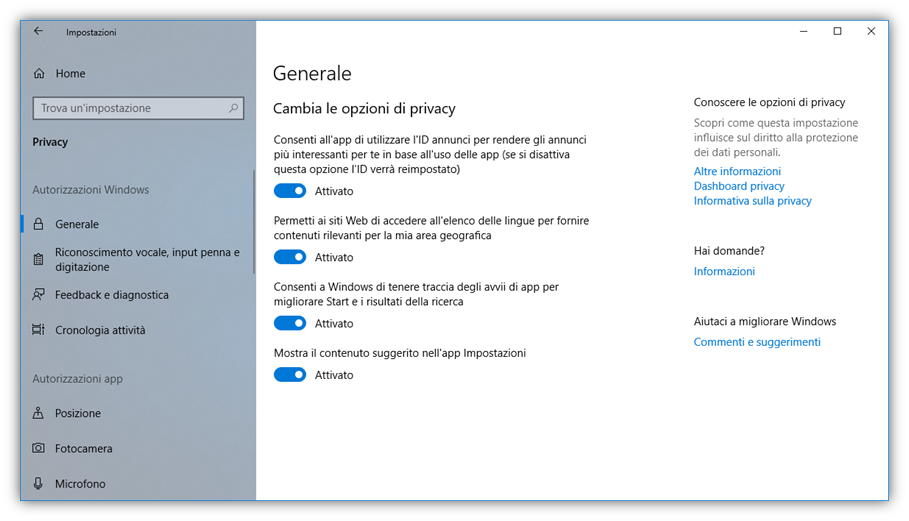909x521 pixels.
Task: Open Commenti e suggerimenti link
Action: 757,342
